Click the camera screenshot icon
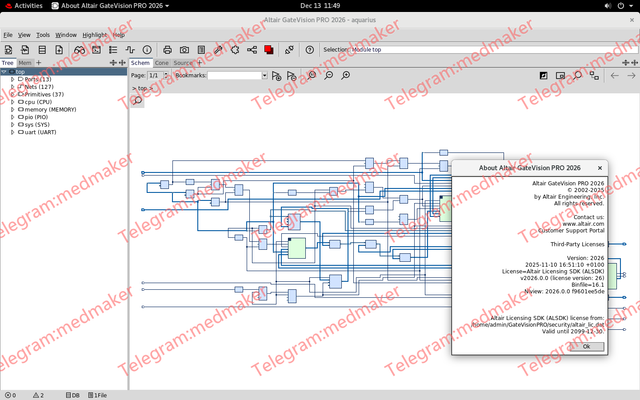Image resolution: width=640 pixels, height=400 pixels. [184, 50]
